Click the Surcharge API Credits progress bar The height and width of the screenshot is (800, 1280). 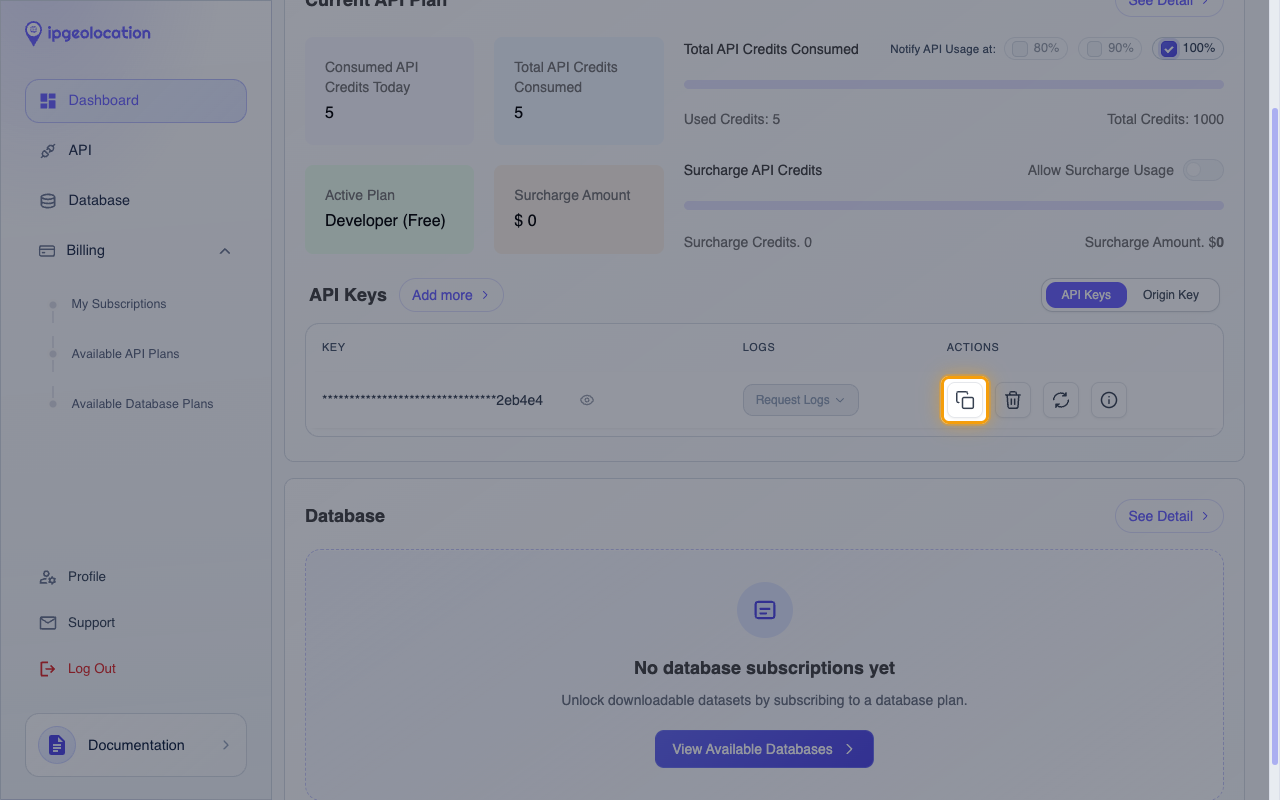tap(954, 206)
